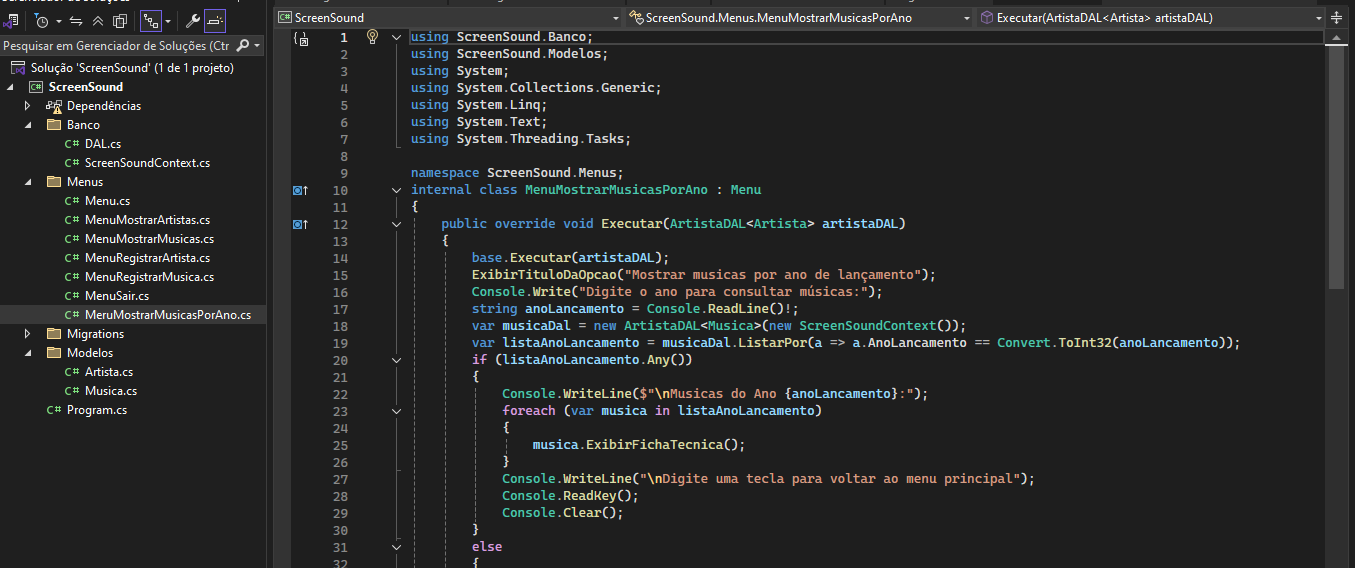Open the Pending Changes Filter dropdown arrow
This screenshot has width=1355, height=568.
click(x=58, y=21)
